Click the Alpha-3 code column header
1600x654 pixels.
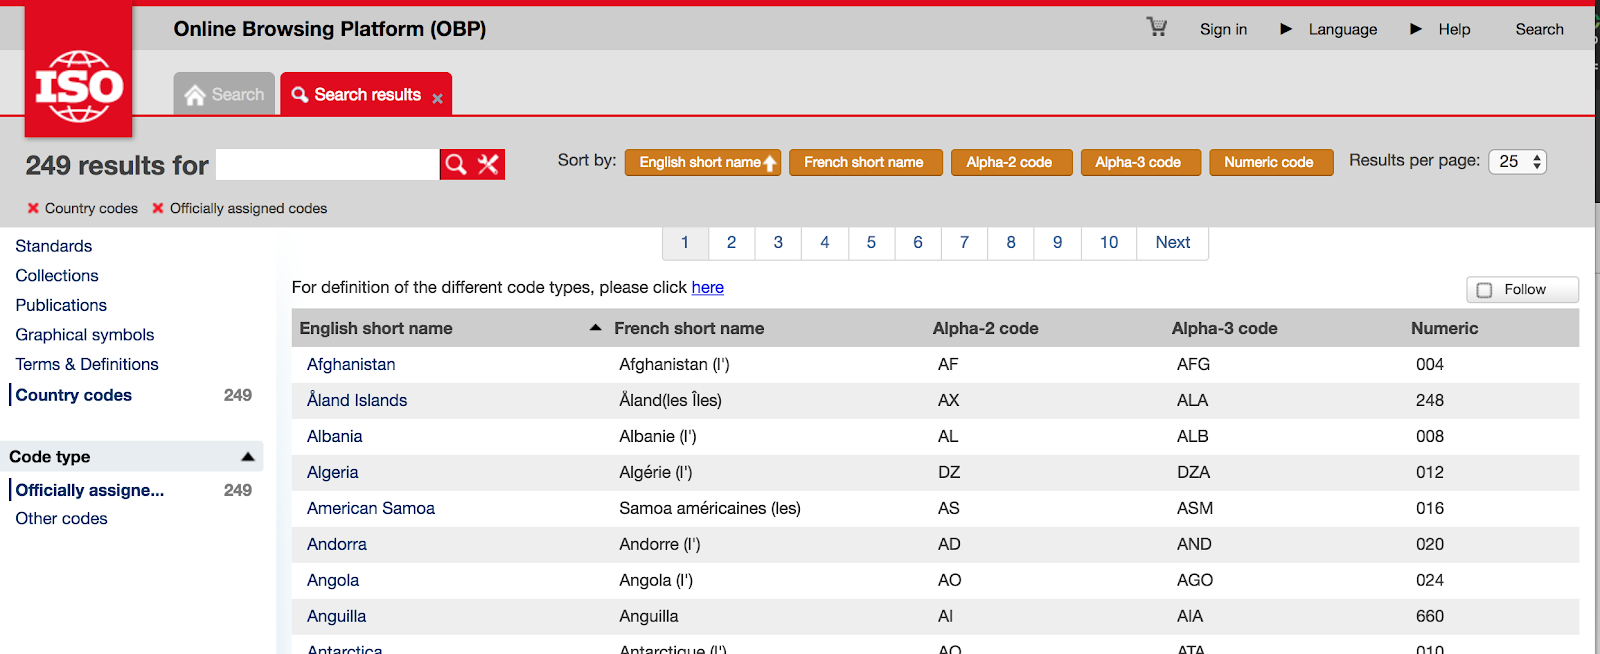click(x=1224, y=328)
